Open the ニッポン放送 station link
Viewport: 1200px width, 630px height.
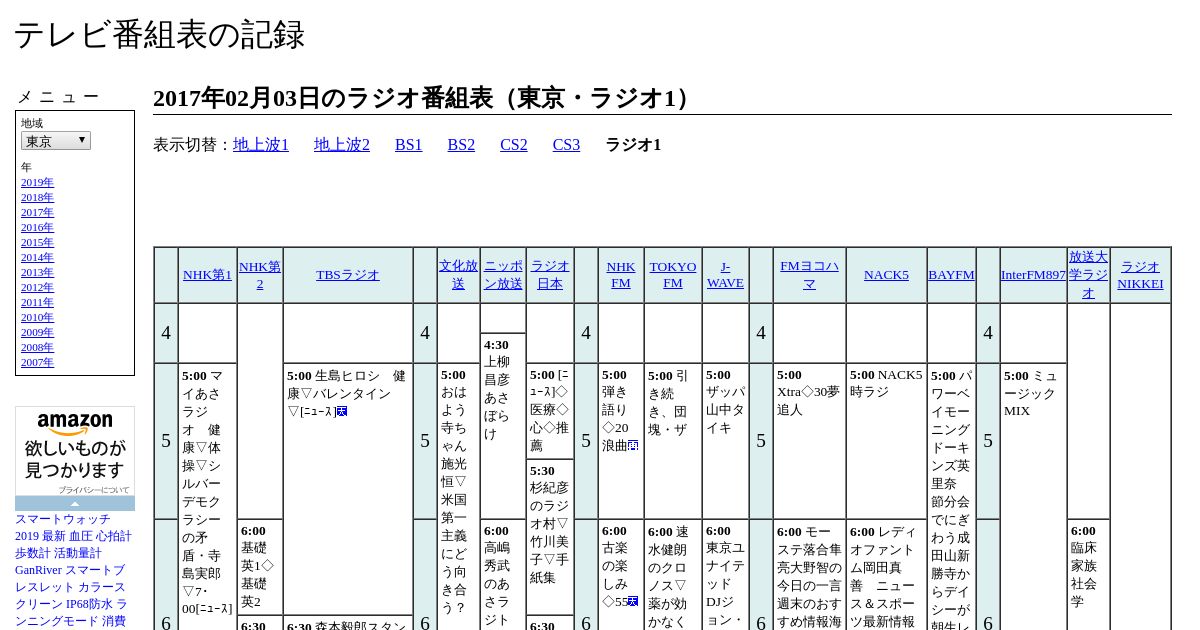(x=503, y=275)
